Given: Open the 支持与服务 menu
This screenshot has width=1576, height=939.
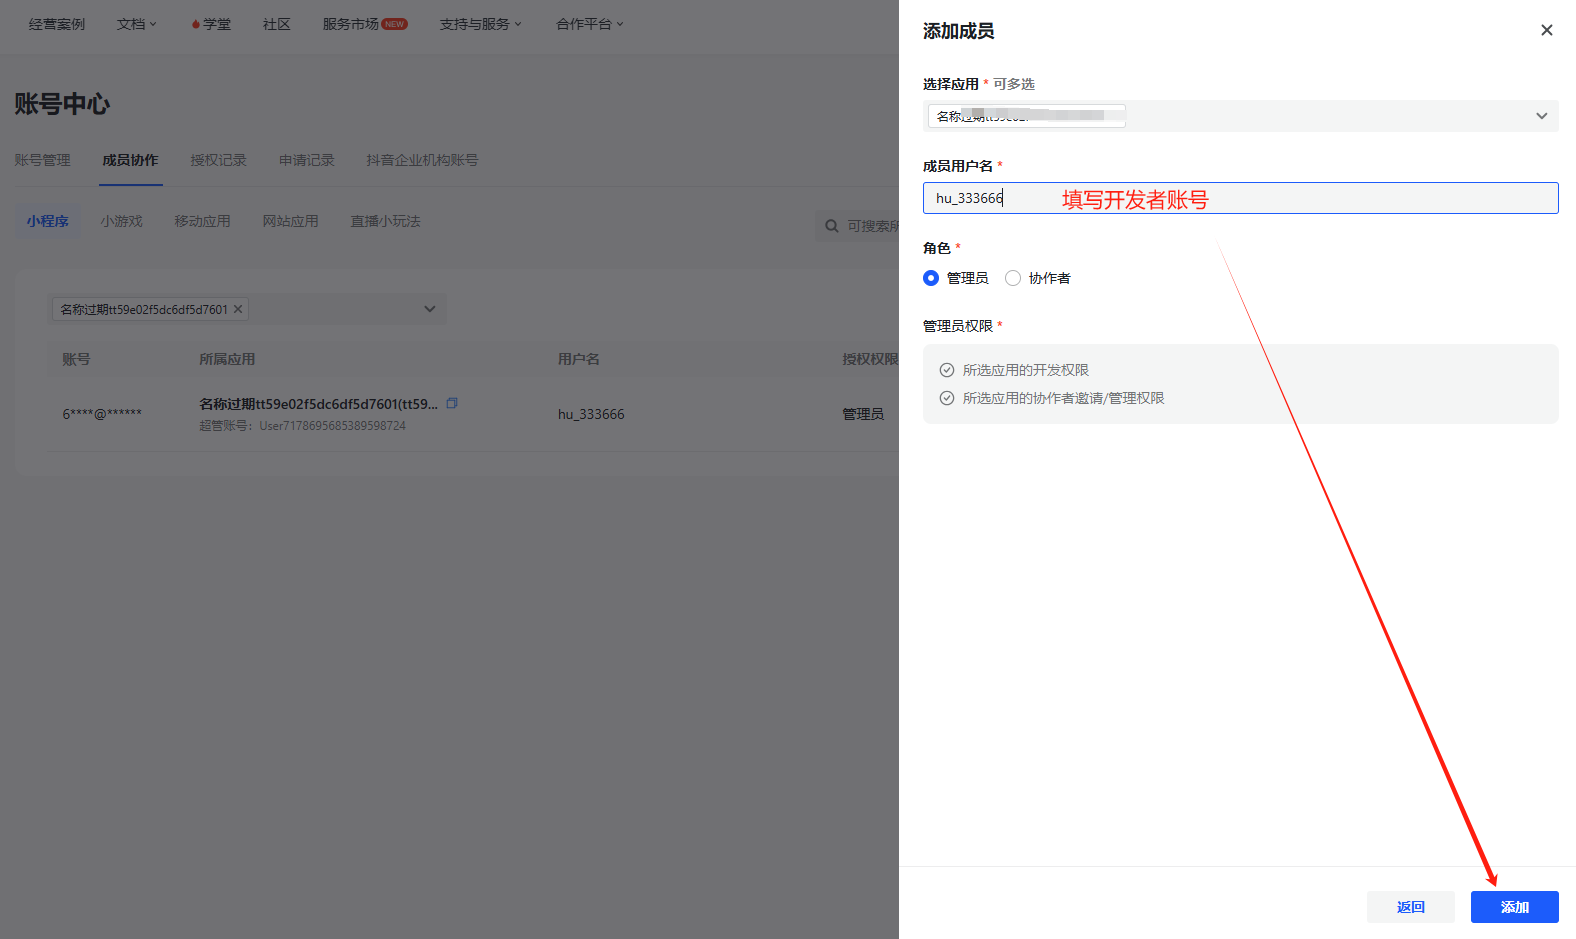Looking at the screenshot, I should [x=480, y=24].
